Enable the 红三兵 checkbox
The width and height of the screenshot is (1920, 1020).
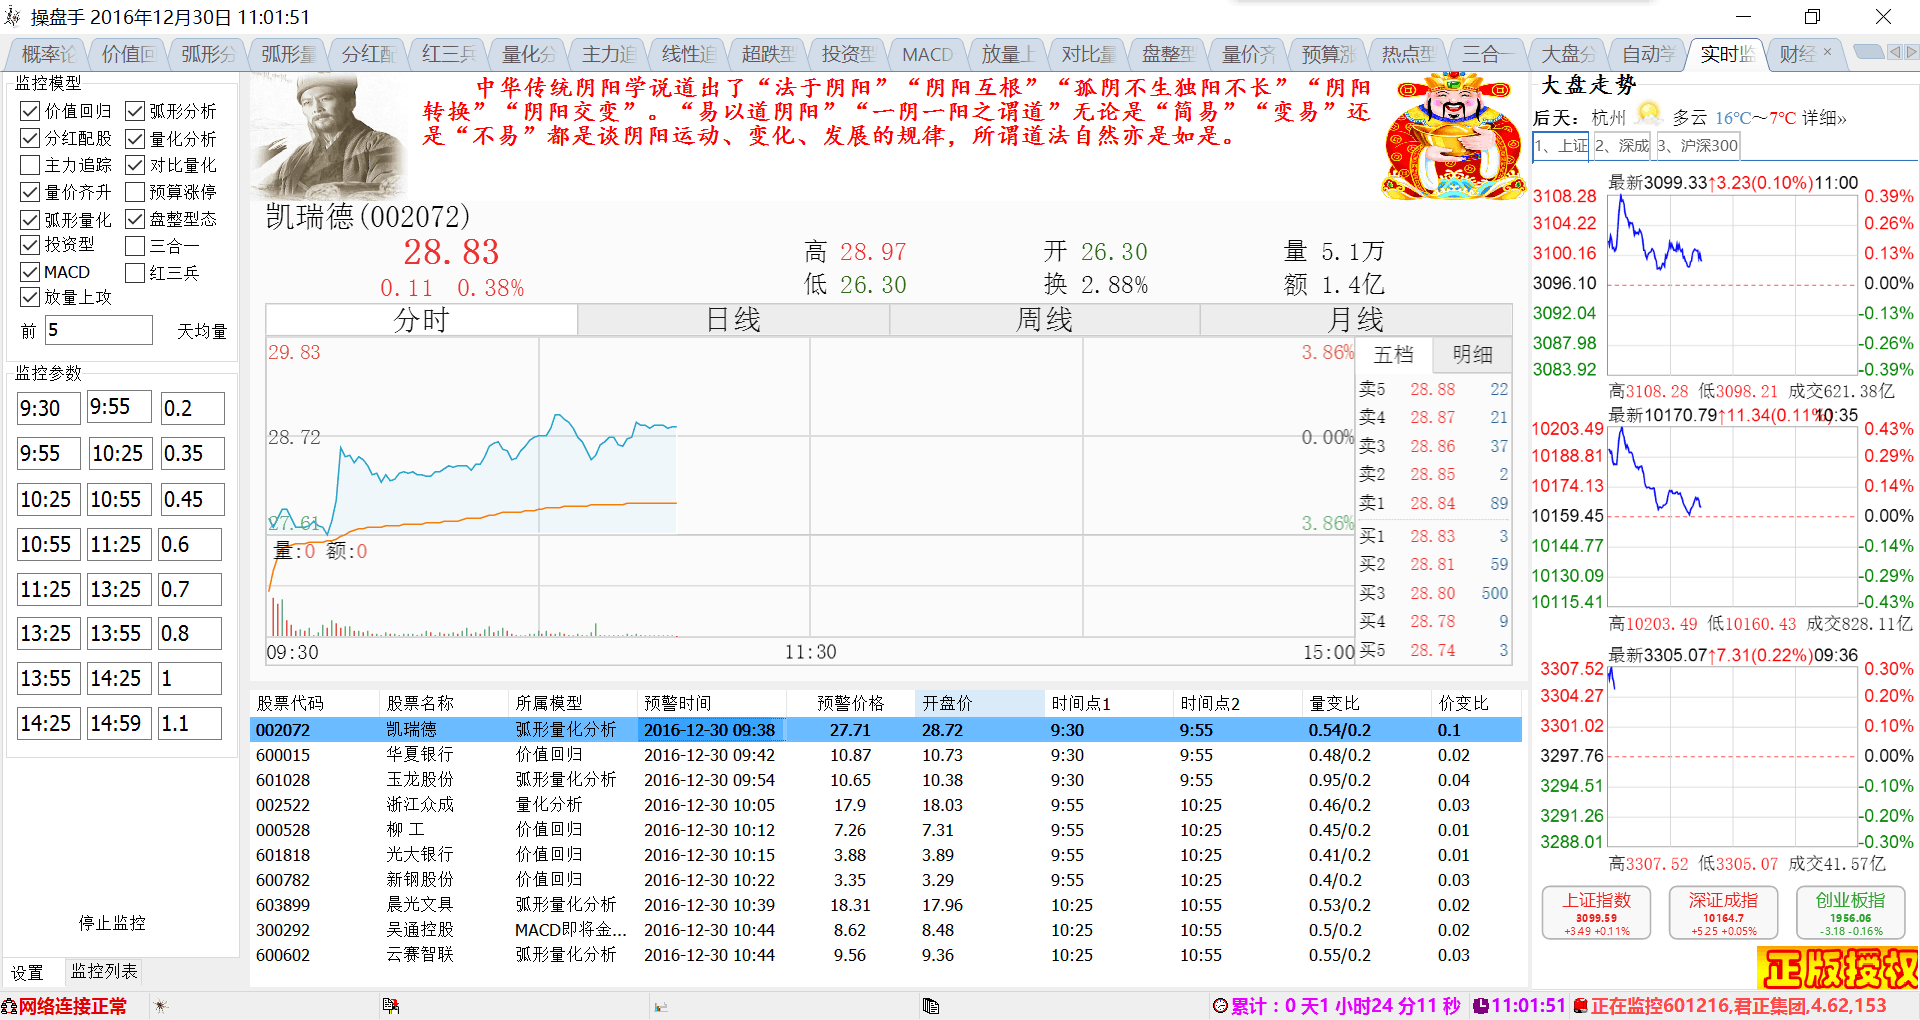pyautogui.click(x=135, y=272)
